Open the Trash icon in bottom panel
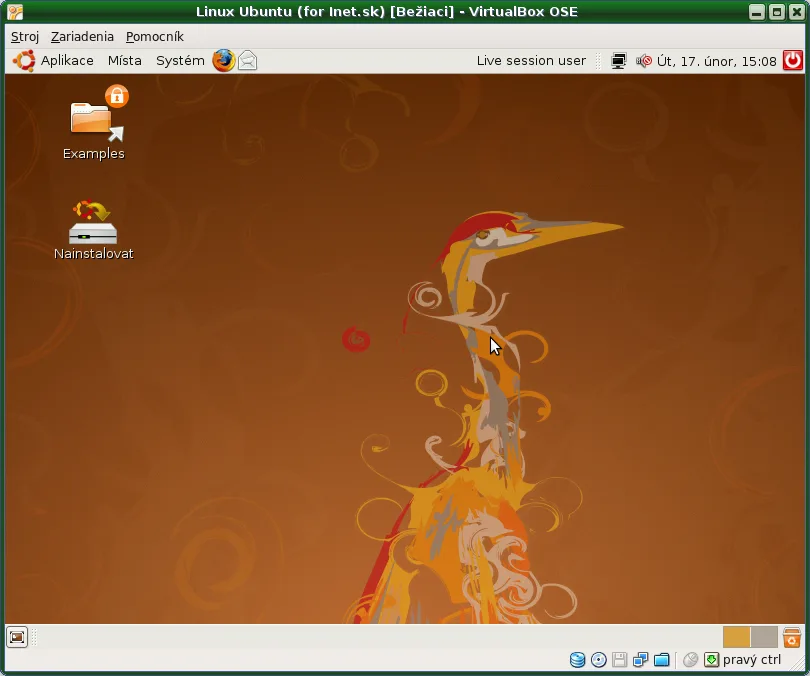Image resolution: width=810 pixels, height=676 pixels. pyautogui.click(x=791, y=637)
